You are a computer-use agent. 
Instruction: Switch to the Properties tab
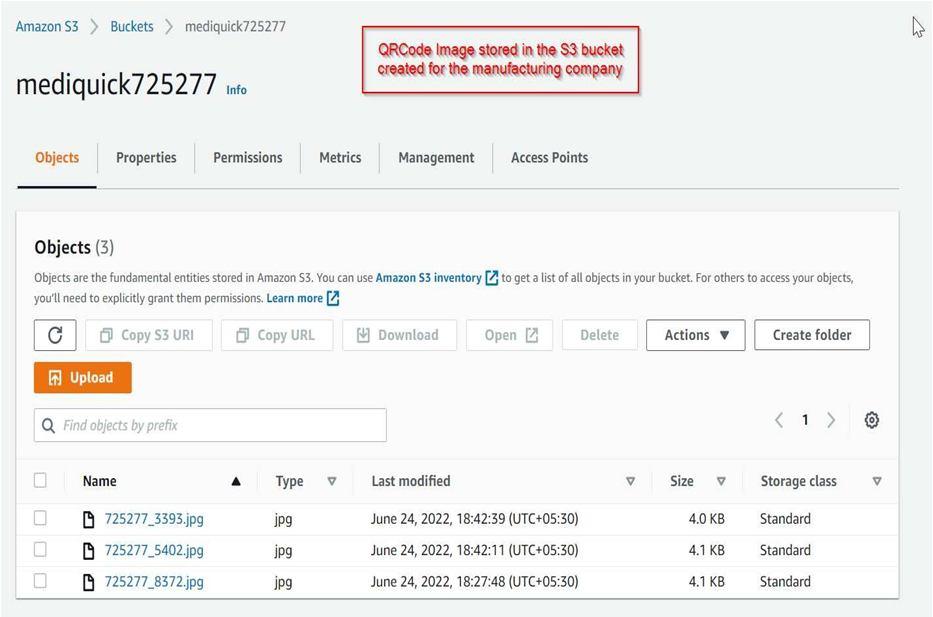click(146, 158)
